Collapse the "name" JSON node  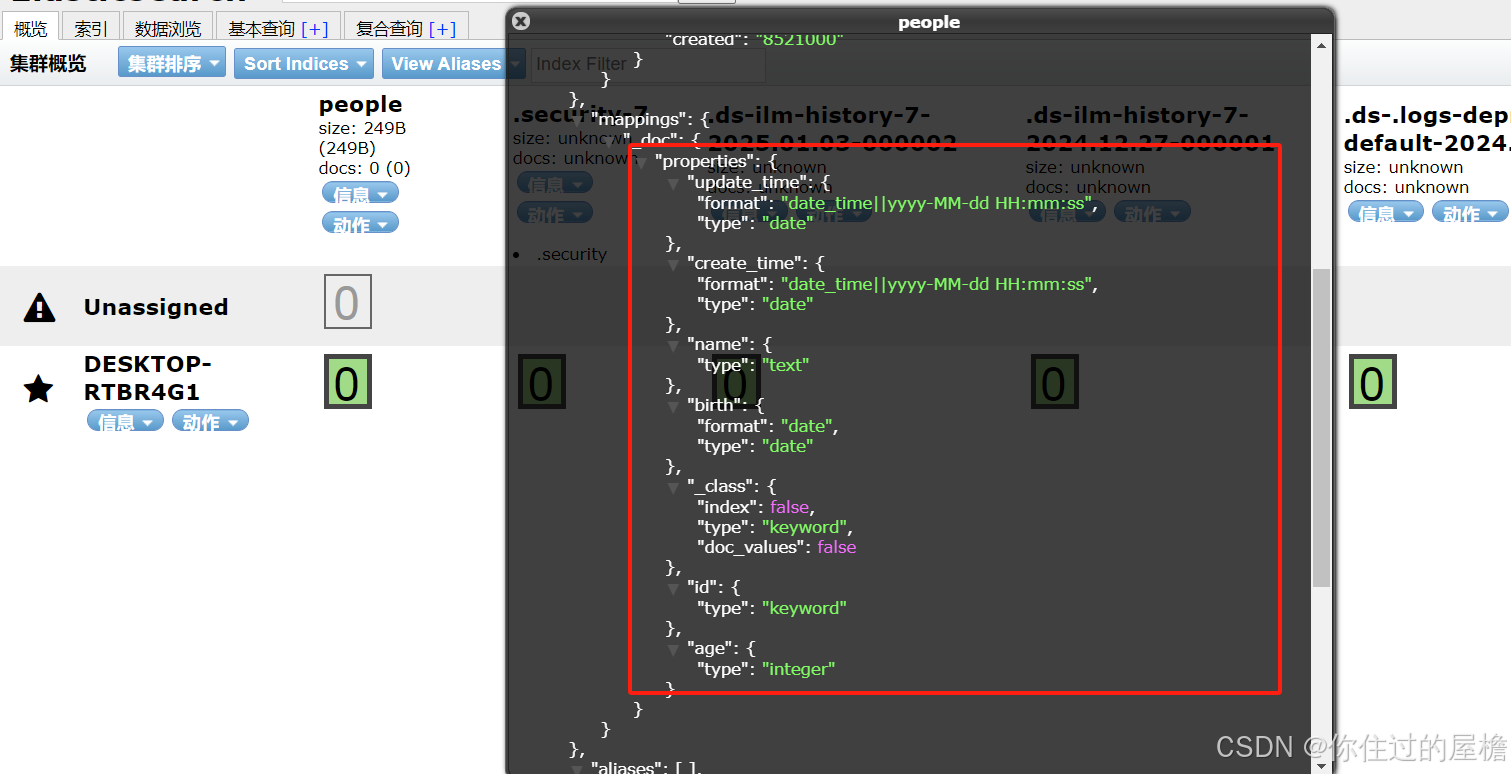pyautogui.click(x=674, y=345)
